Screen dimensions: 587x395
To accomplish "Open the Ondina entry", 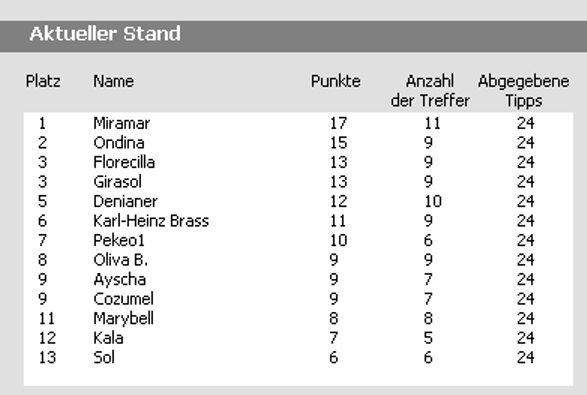I will coord(119,143).
